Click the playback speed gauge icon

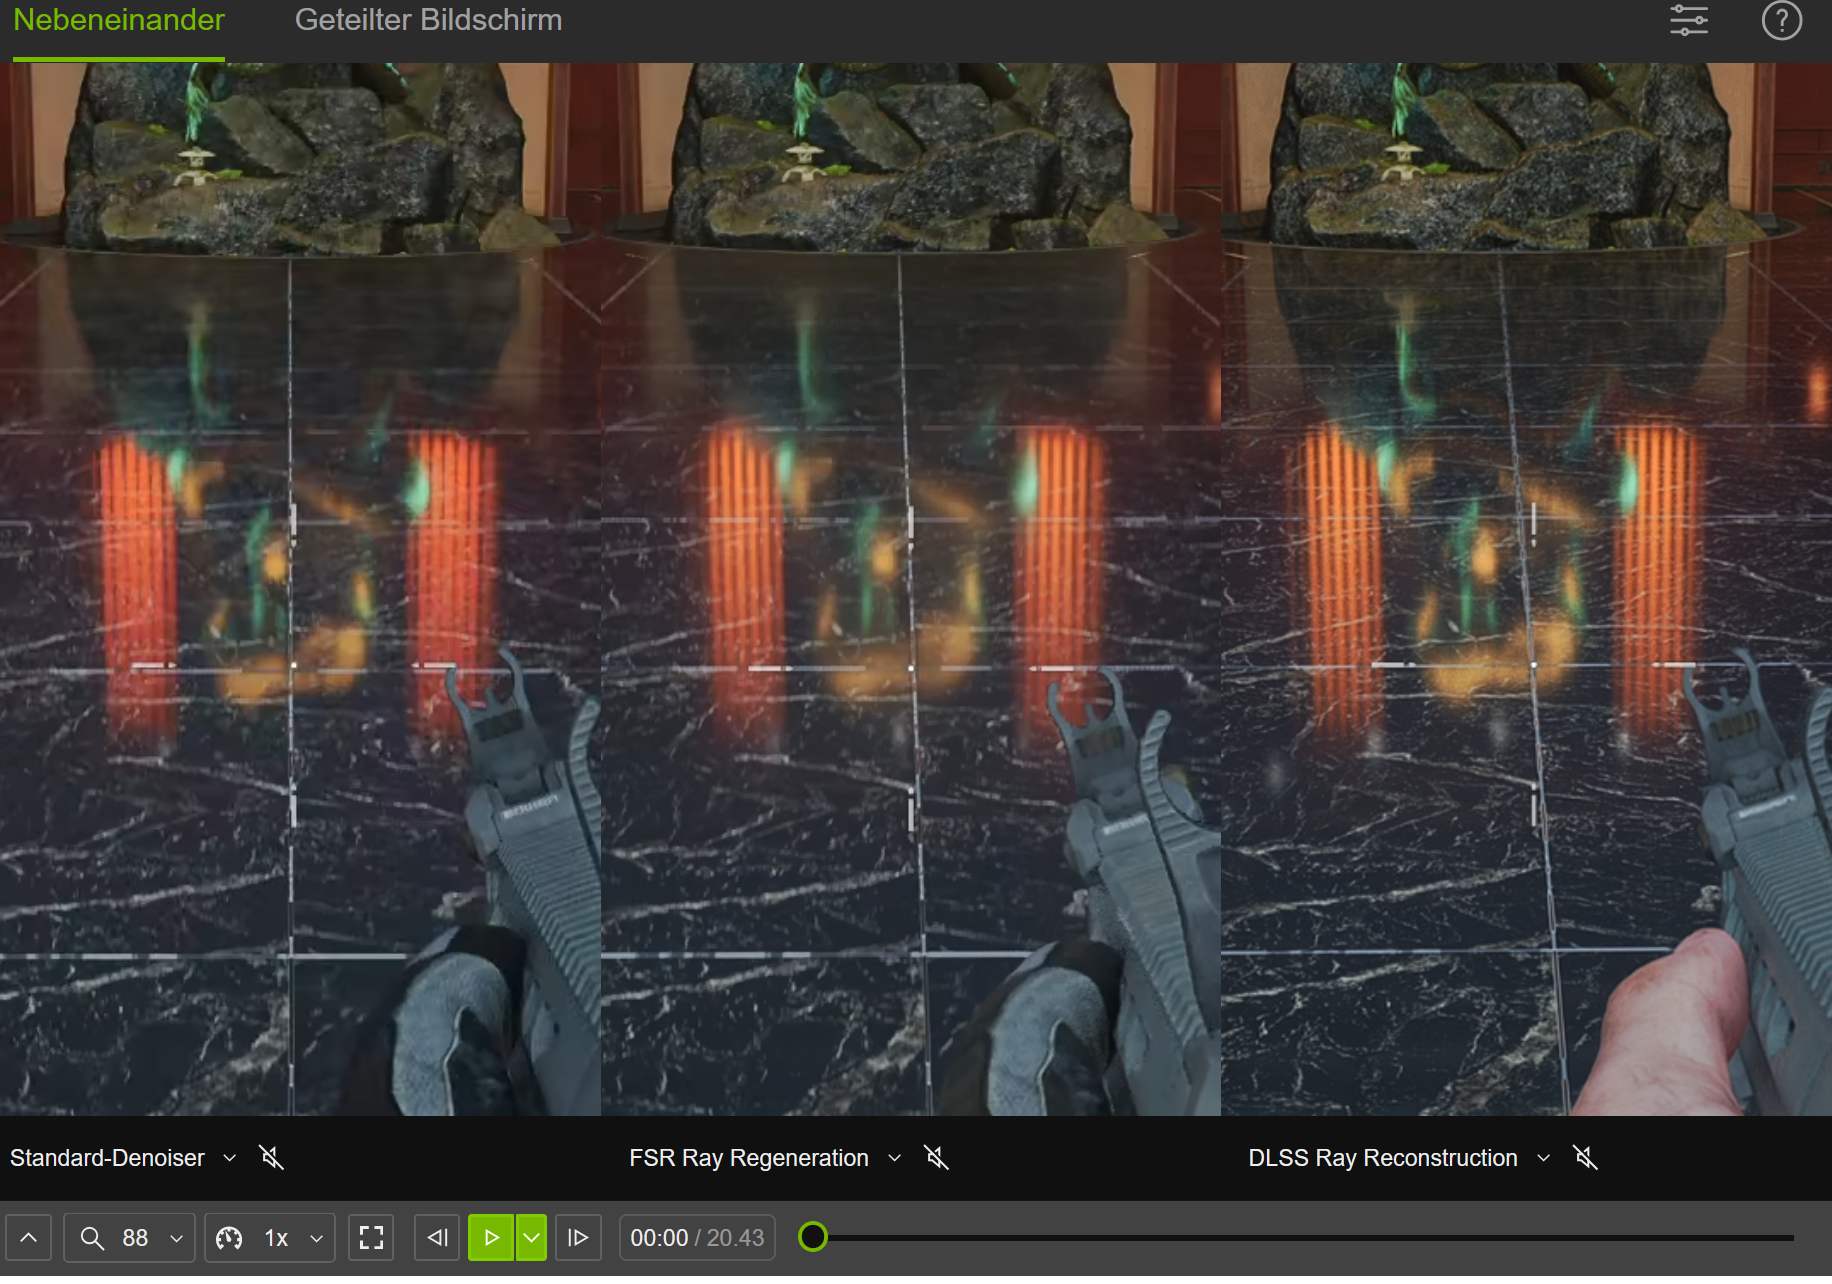tap(229, 1238)
